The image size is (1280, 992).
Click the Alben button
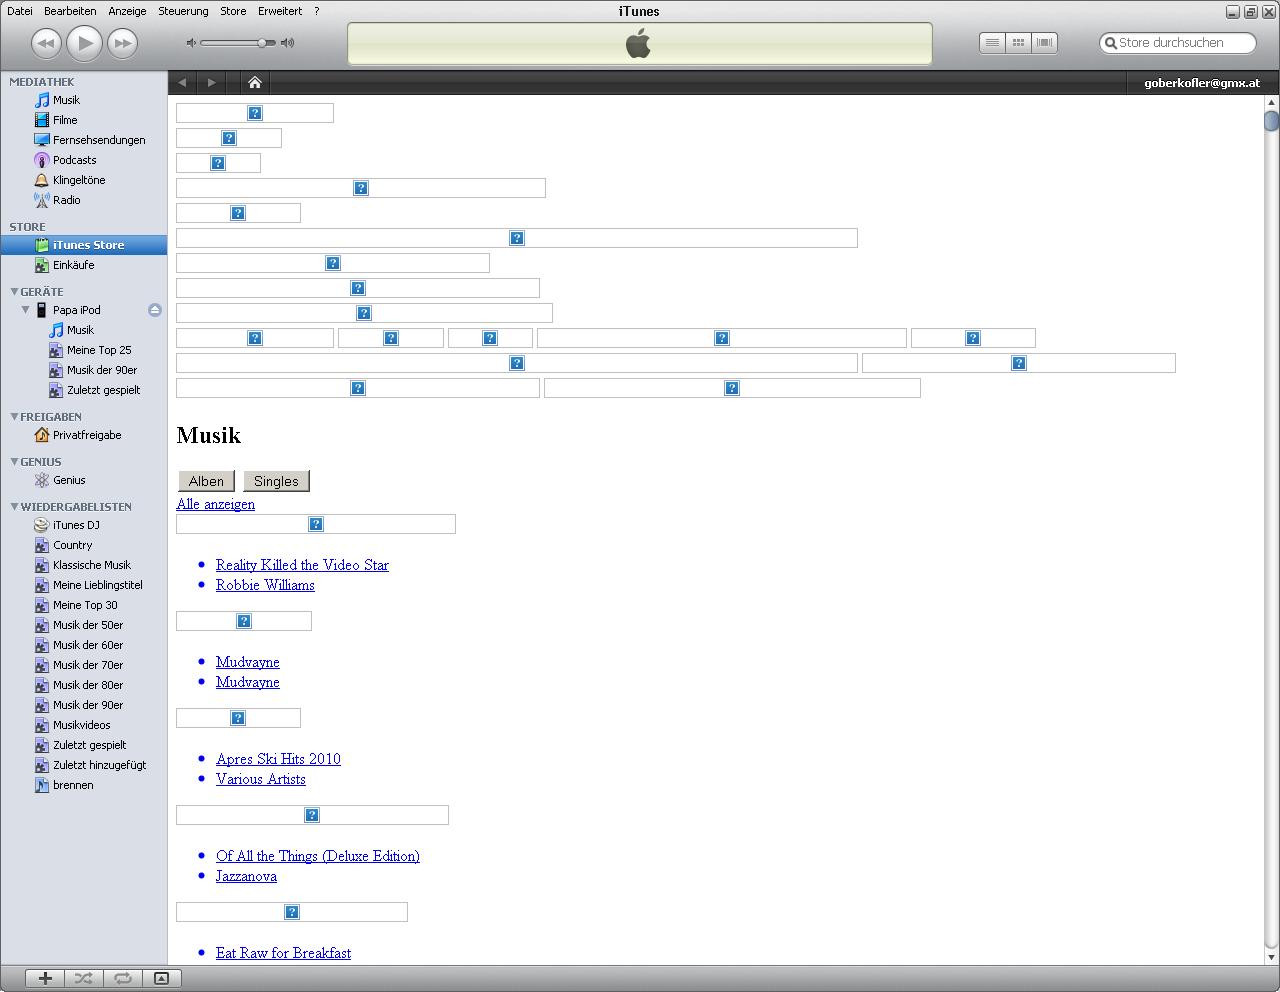click(x=206, y=481)
